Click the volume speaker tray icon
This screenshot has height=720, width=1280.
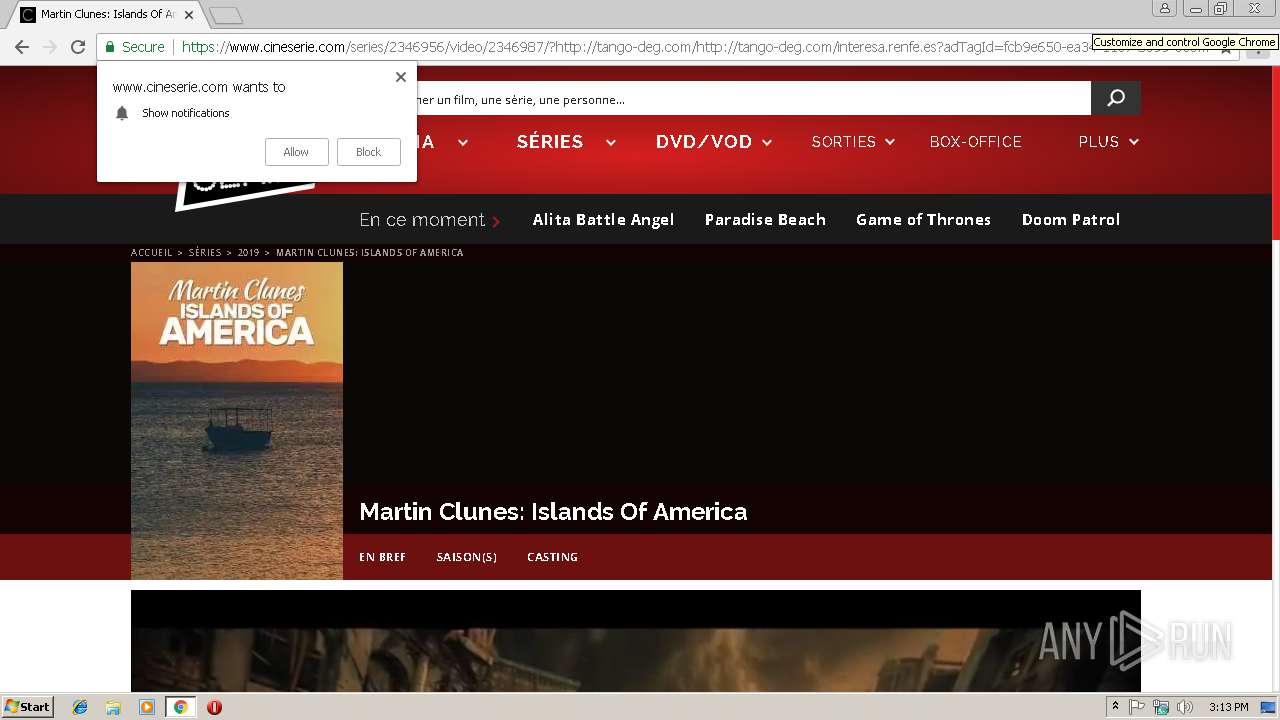1185,707
